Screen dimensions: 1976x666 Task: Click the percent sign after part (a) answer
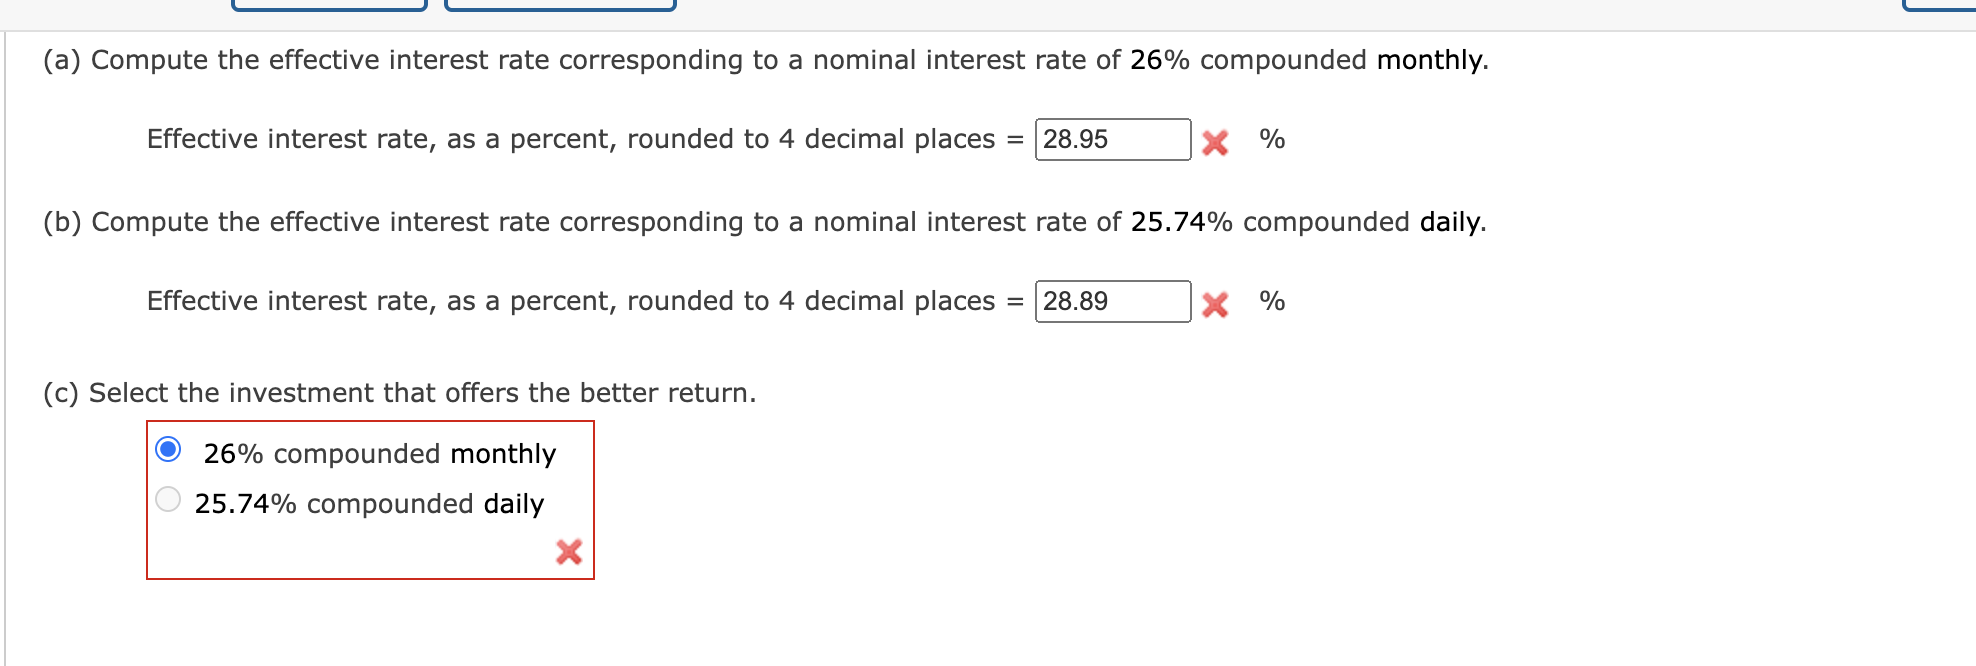pos(1272,140)
